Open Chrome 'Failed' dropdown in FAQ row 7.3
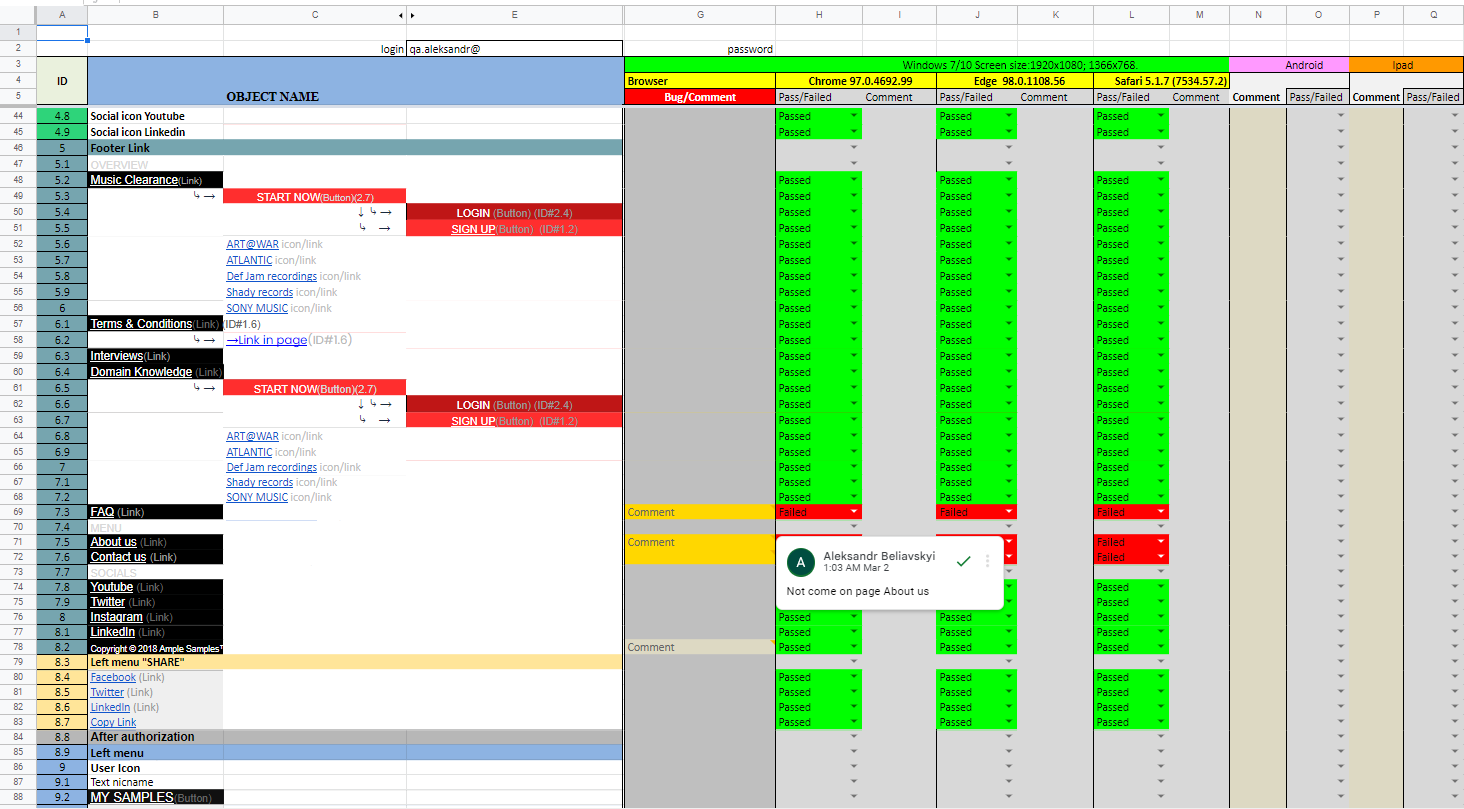Screen dimensions: 1464x809 coord(854,512)
